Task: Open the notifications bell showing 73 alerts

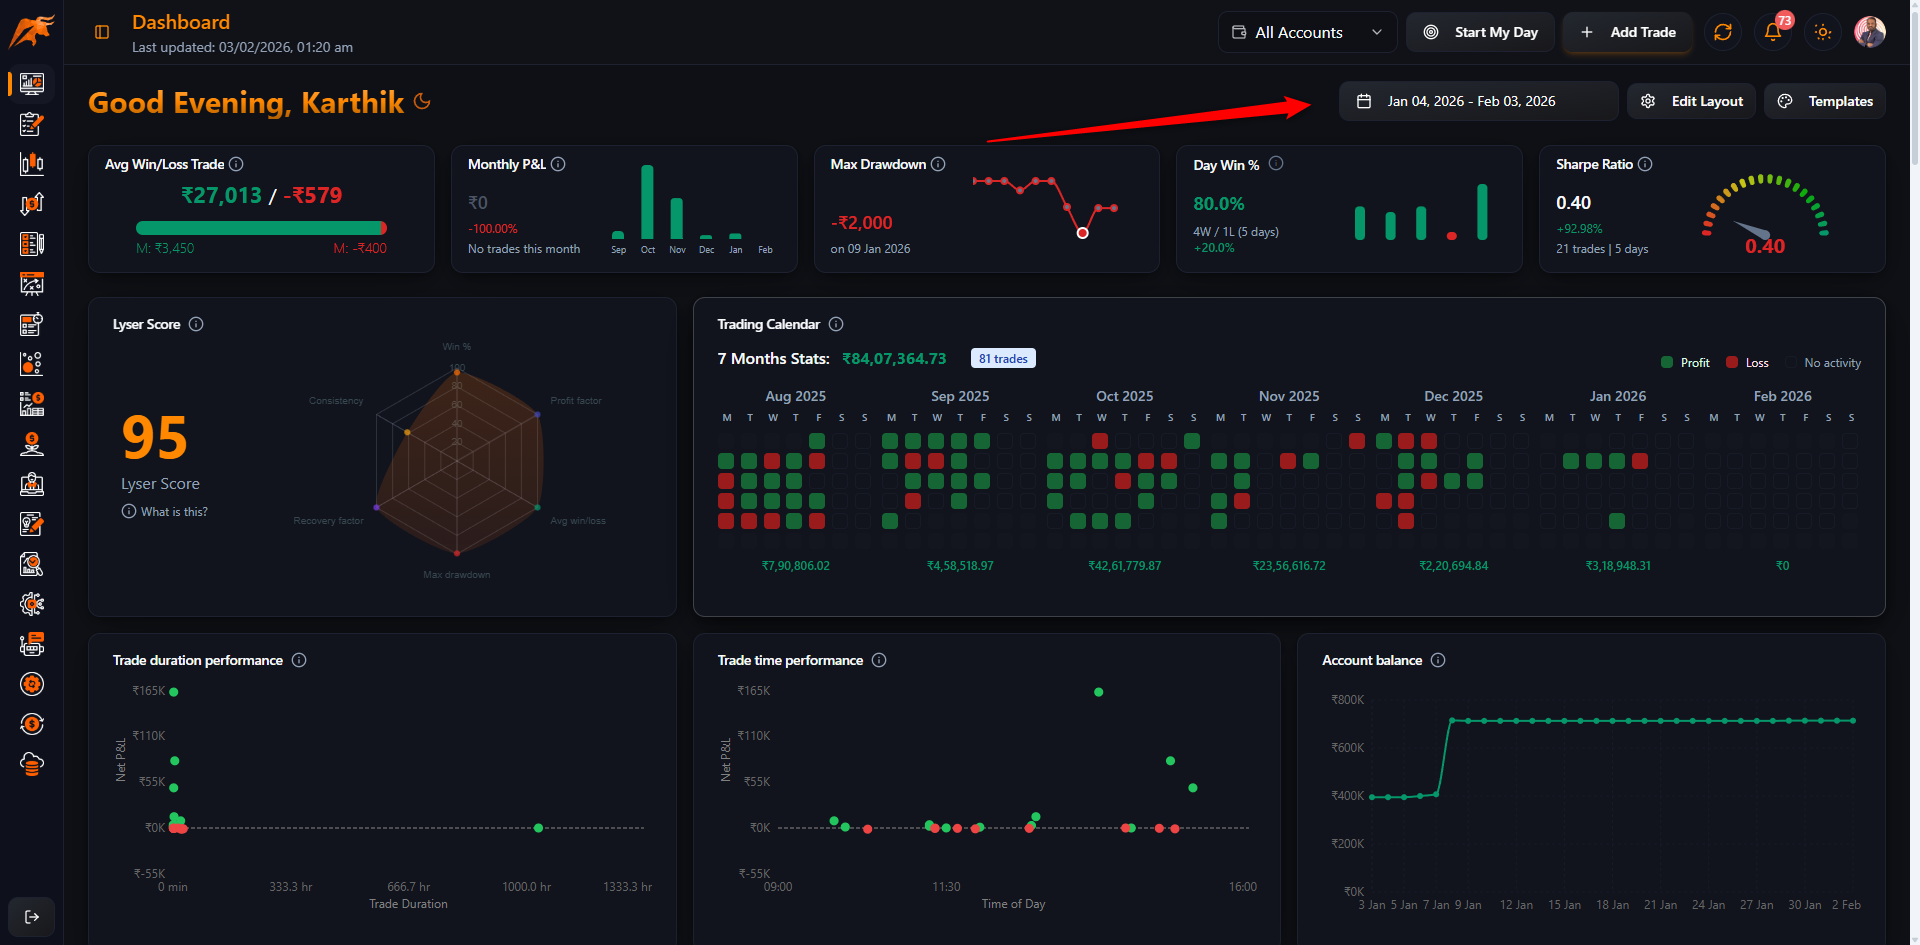Action: 1772,31
